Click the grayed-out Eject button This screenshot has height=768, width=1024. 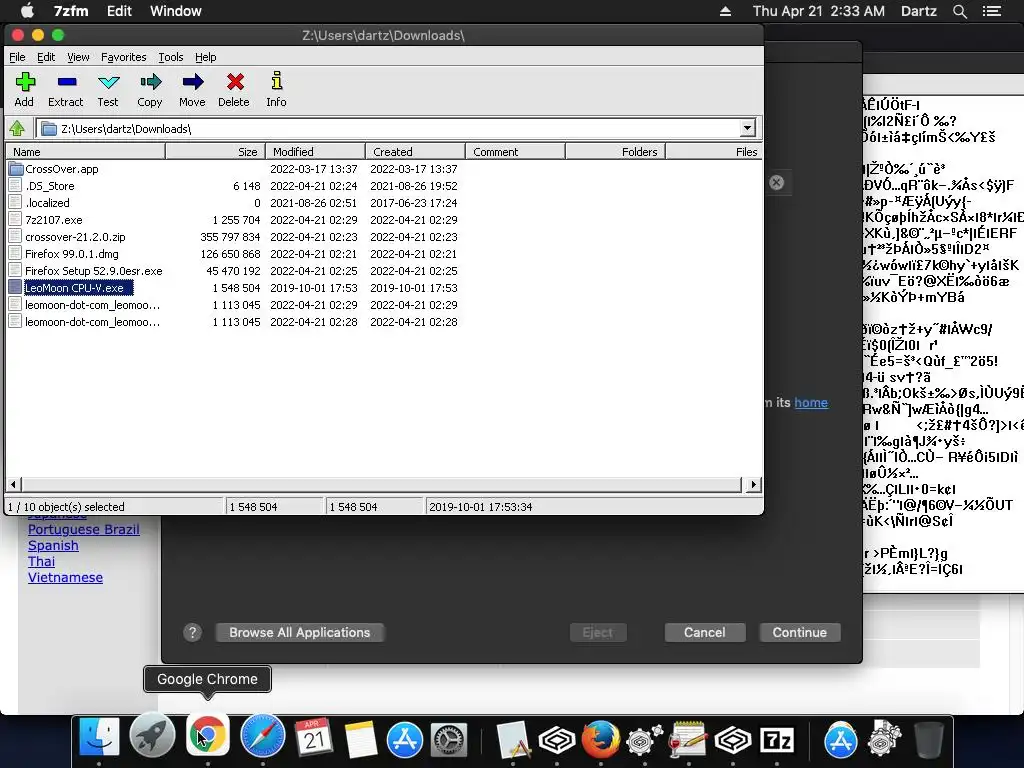pos(598,632)
